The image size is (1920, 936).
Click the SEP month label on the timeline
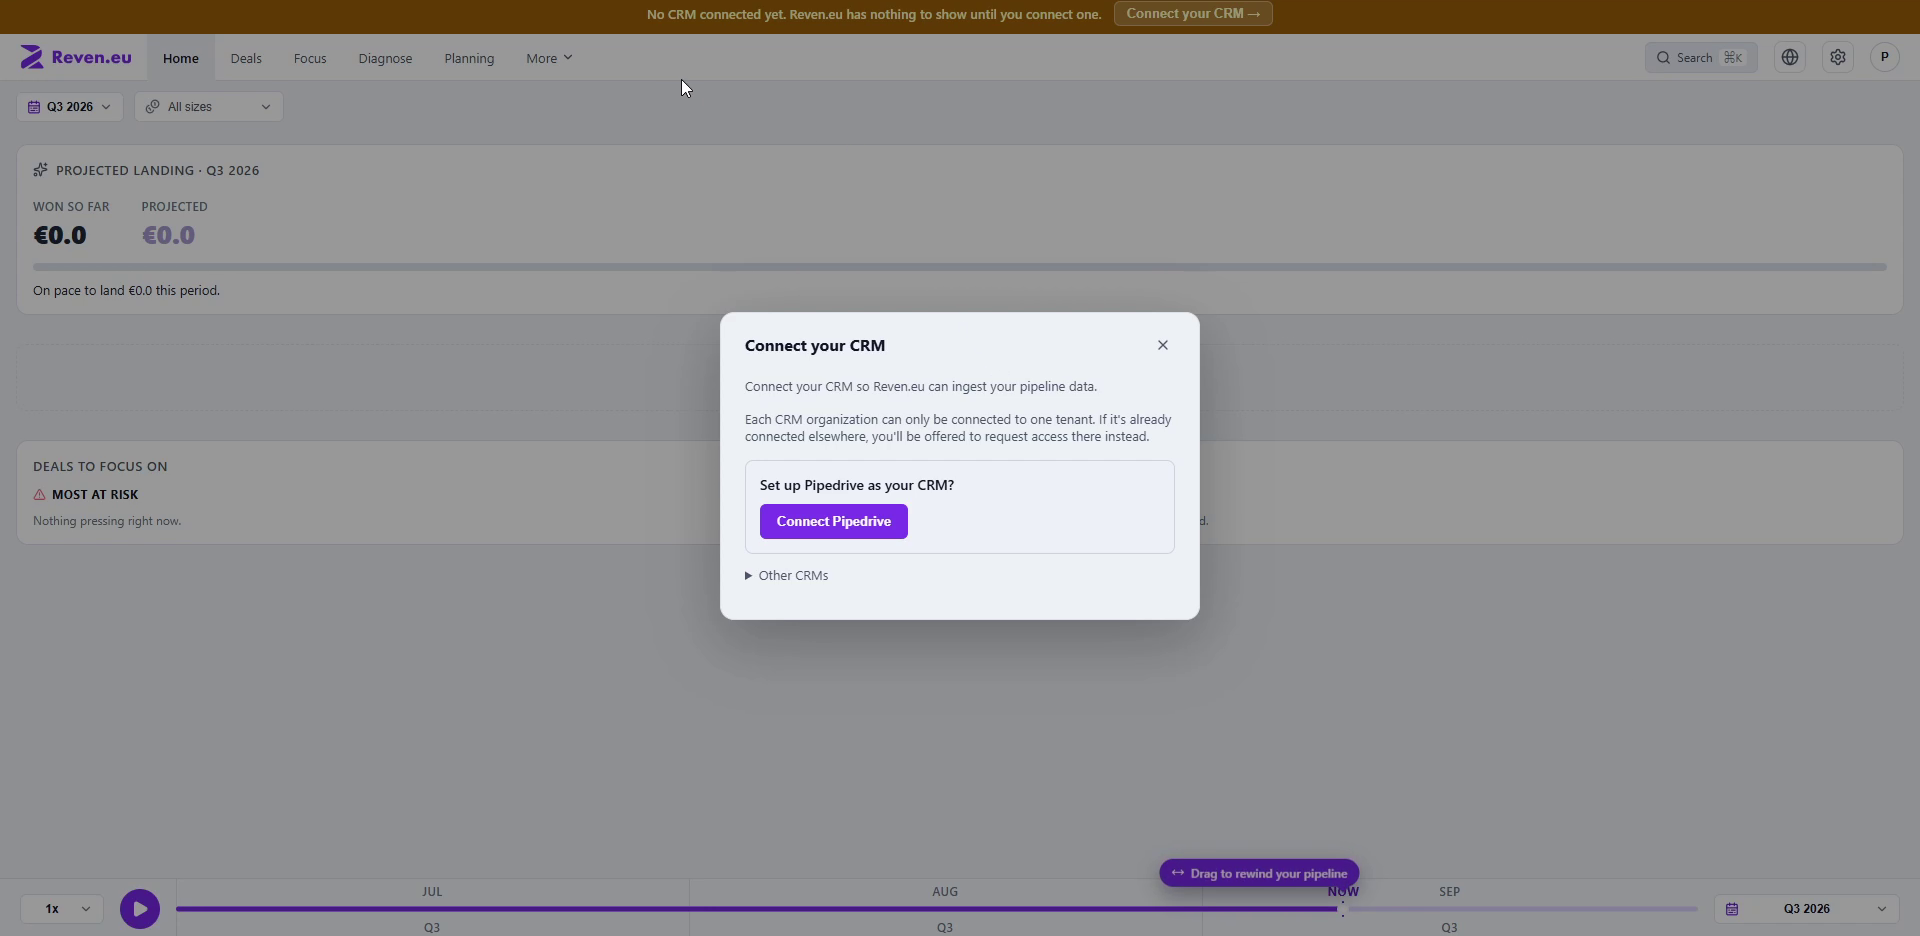tap(1449, 892)
